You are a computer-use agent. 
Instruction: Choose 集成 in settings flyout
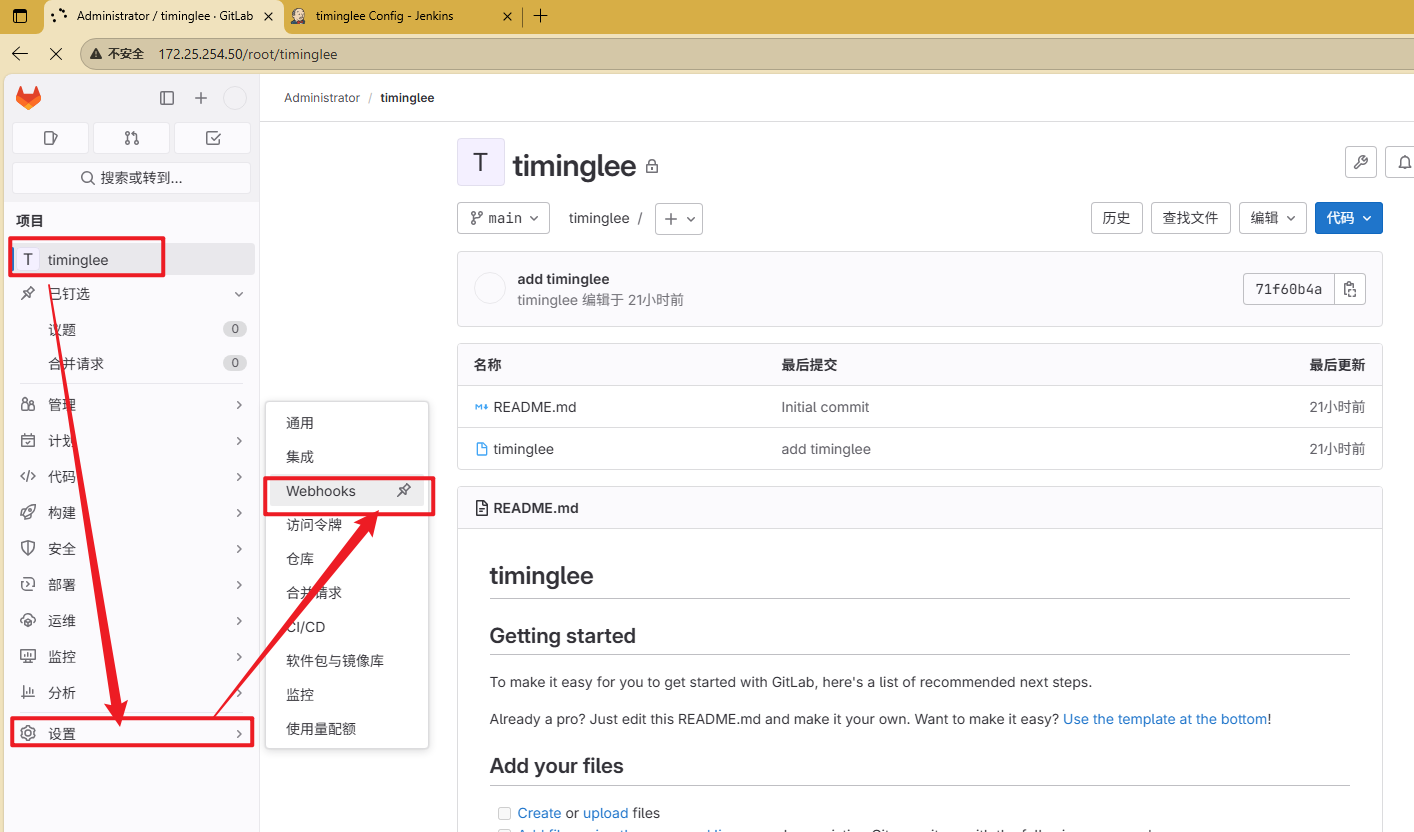tap(347, 457)
